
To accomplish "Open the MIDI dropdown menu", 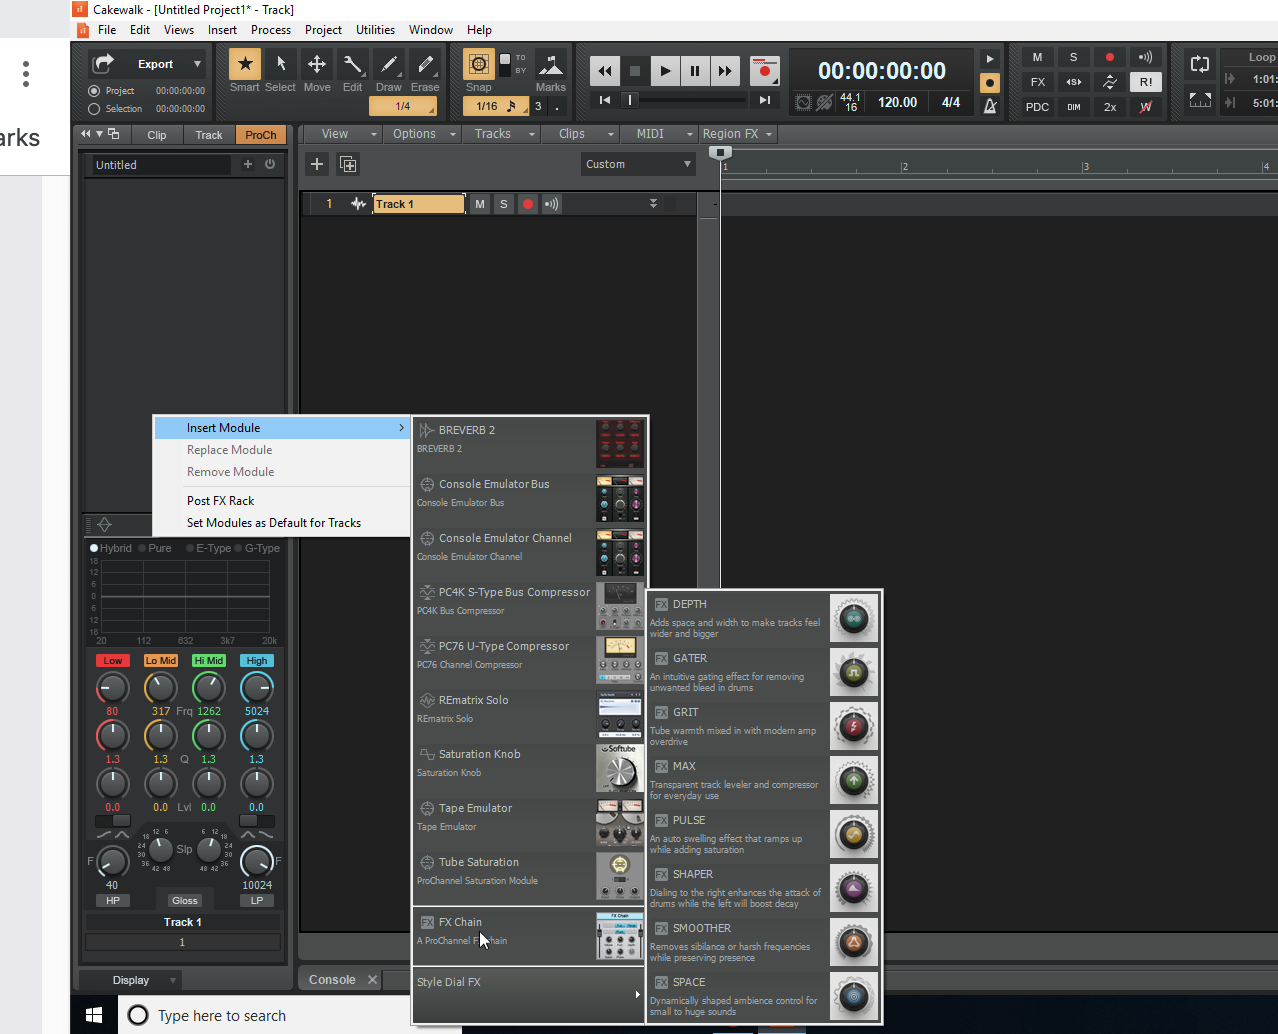I will point(660,134).
